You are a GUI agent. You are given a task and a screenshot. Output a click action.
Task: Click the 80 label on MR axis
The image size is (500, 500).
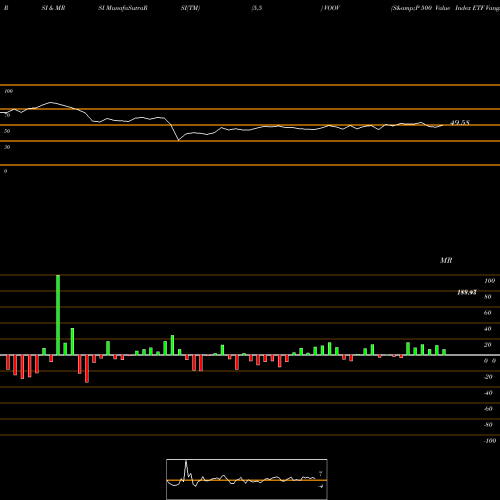488,297
